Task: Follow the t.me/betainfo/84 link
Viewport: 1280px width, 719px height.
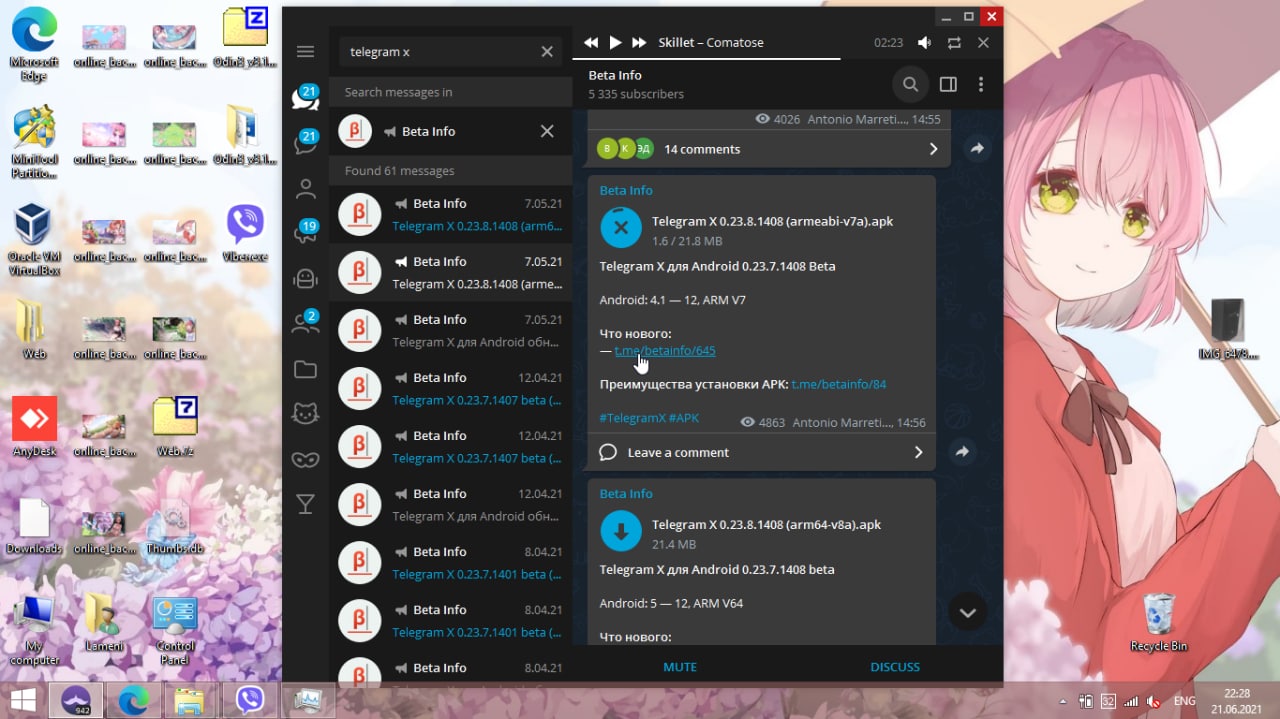Action: coord(839,384)
